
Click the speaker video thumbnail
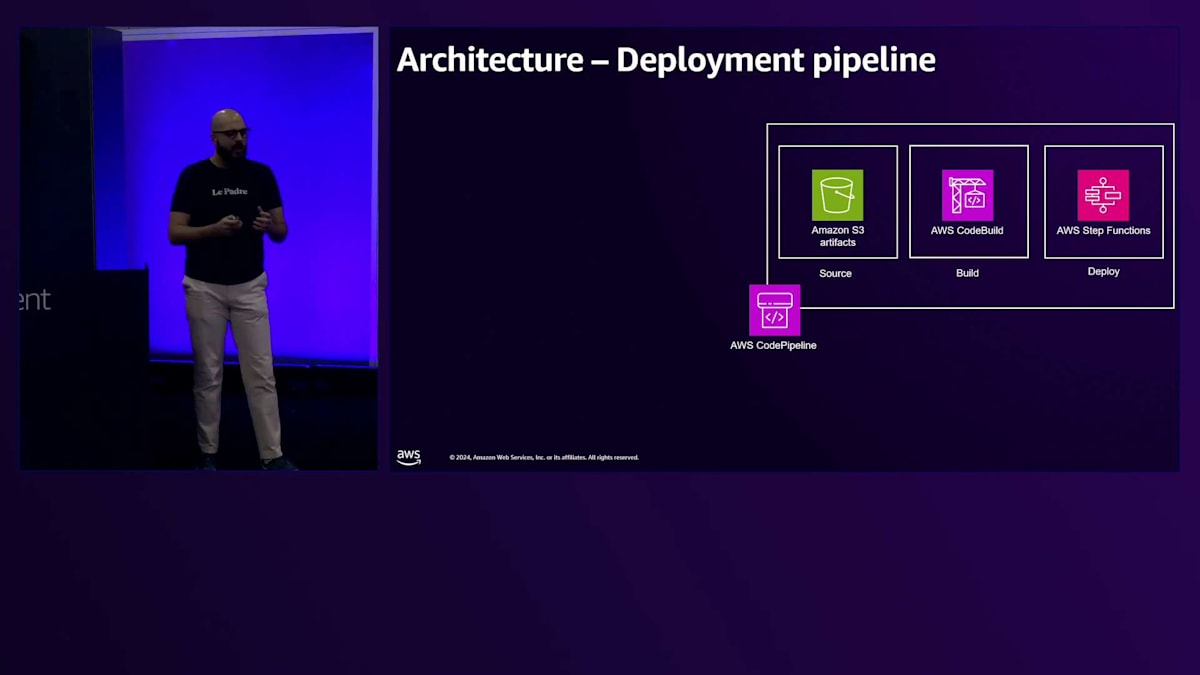pos(199,248)
